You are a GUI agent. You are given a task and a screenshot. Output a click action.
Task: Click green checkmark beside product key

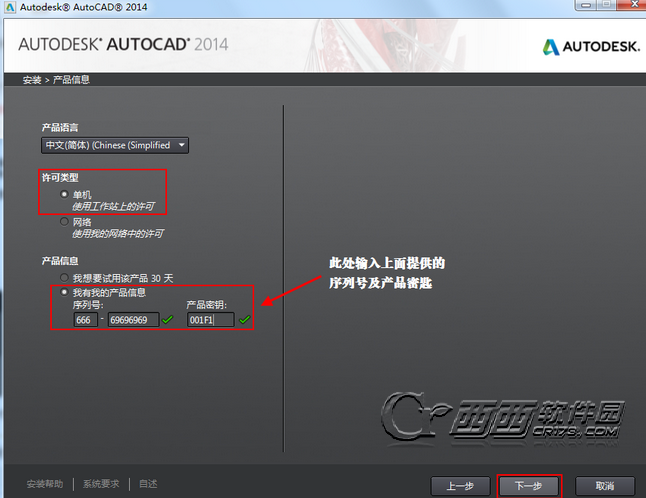click(244, 320)
